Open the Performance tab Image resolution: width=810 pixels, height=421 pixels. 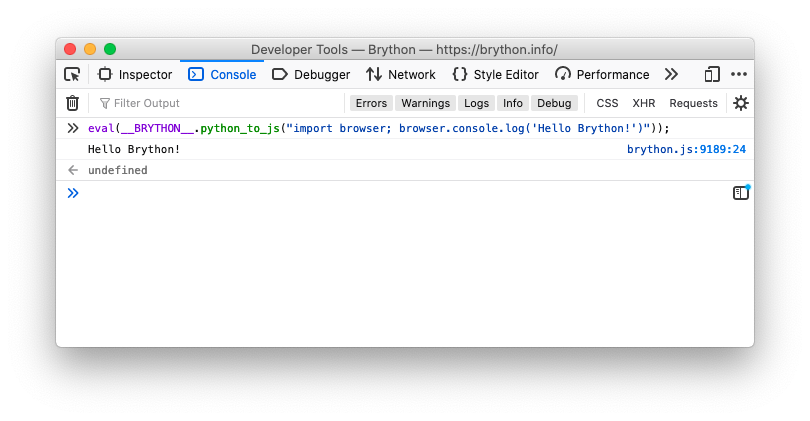coord(602,74)
